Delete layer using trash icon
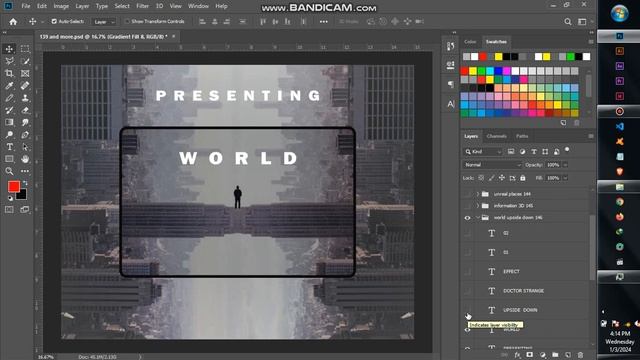 (x=580, y=355)
